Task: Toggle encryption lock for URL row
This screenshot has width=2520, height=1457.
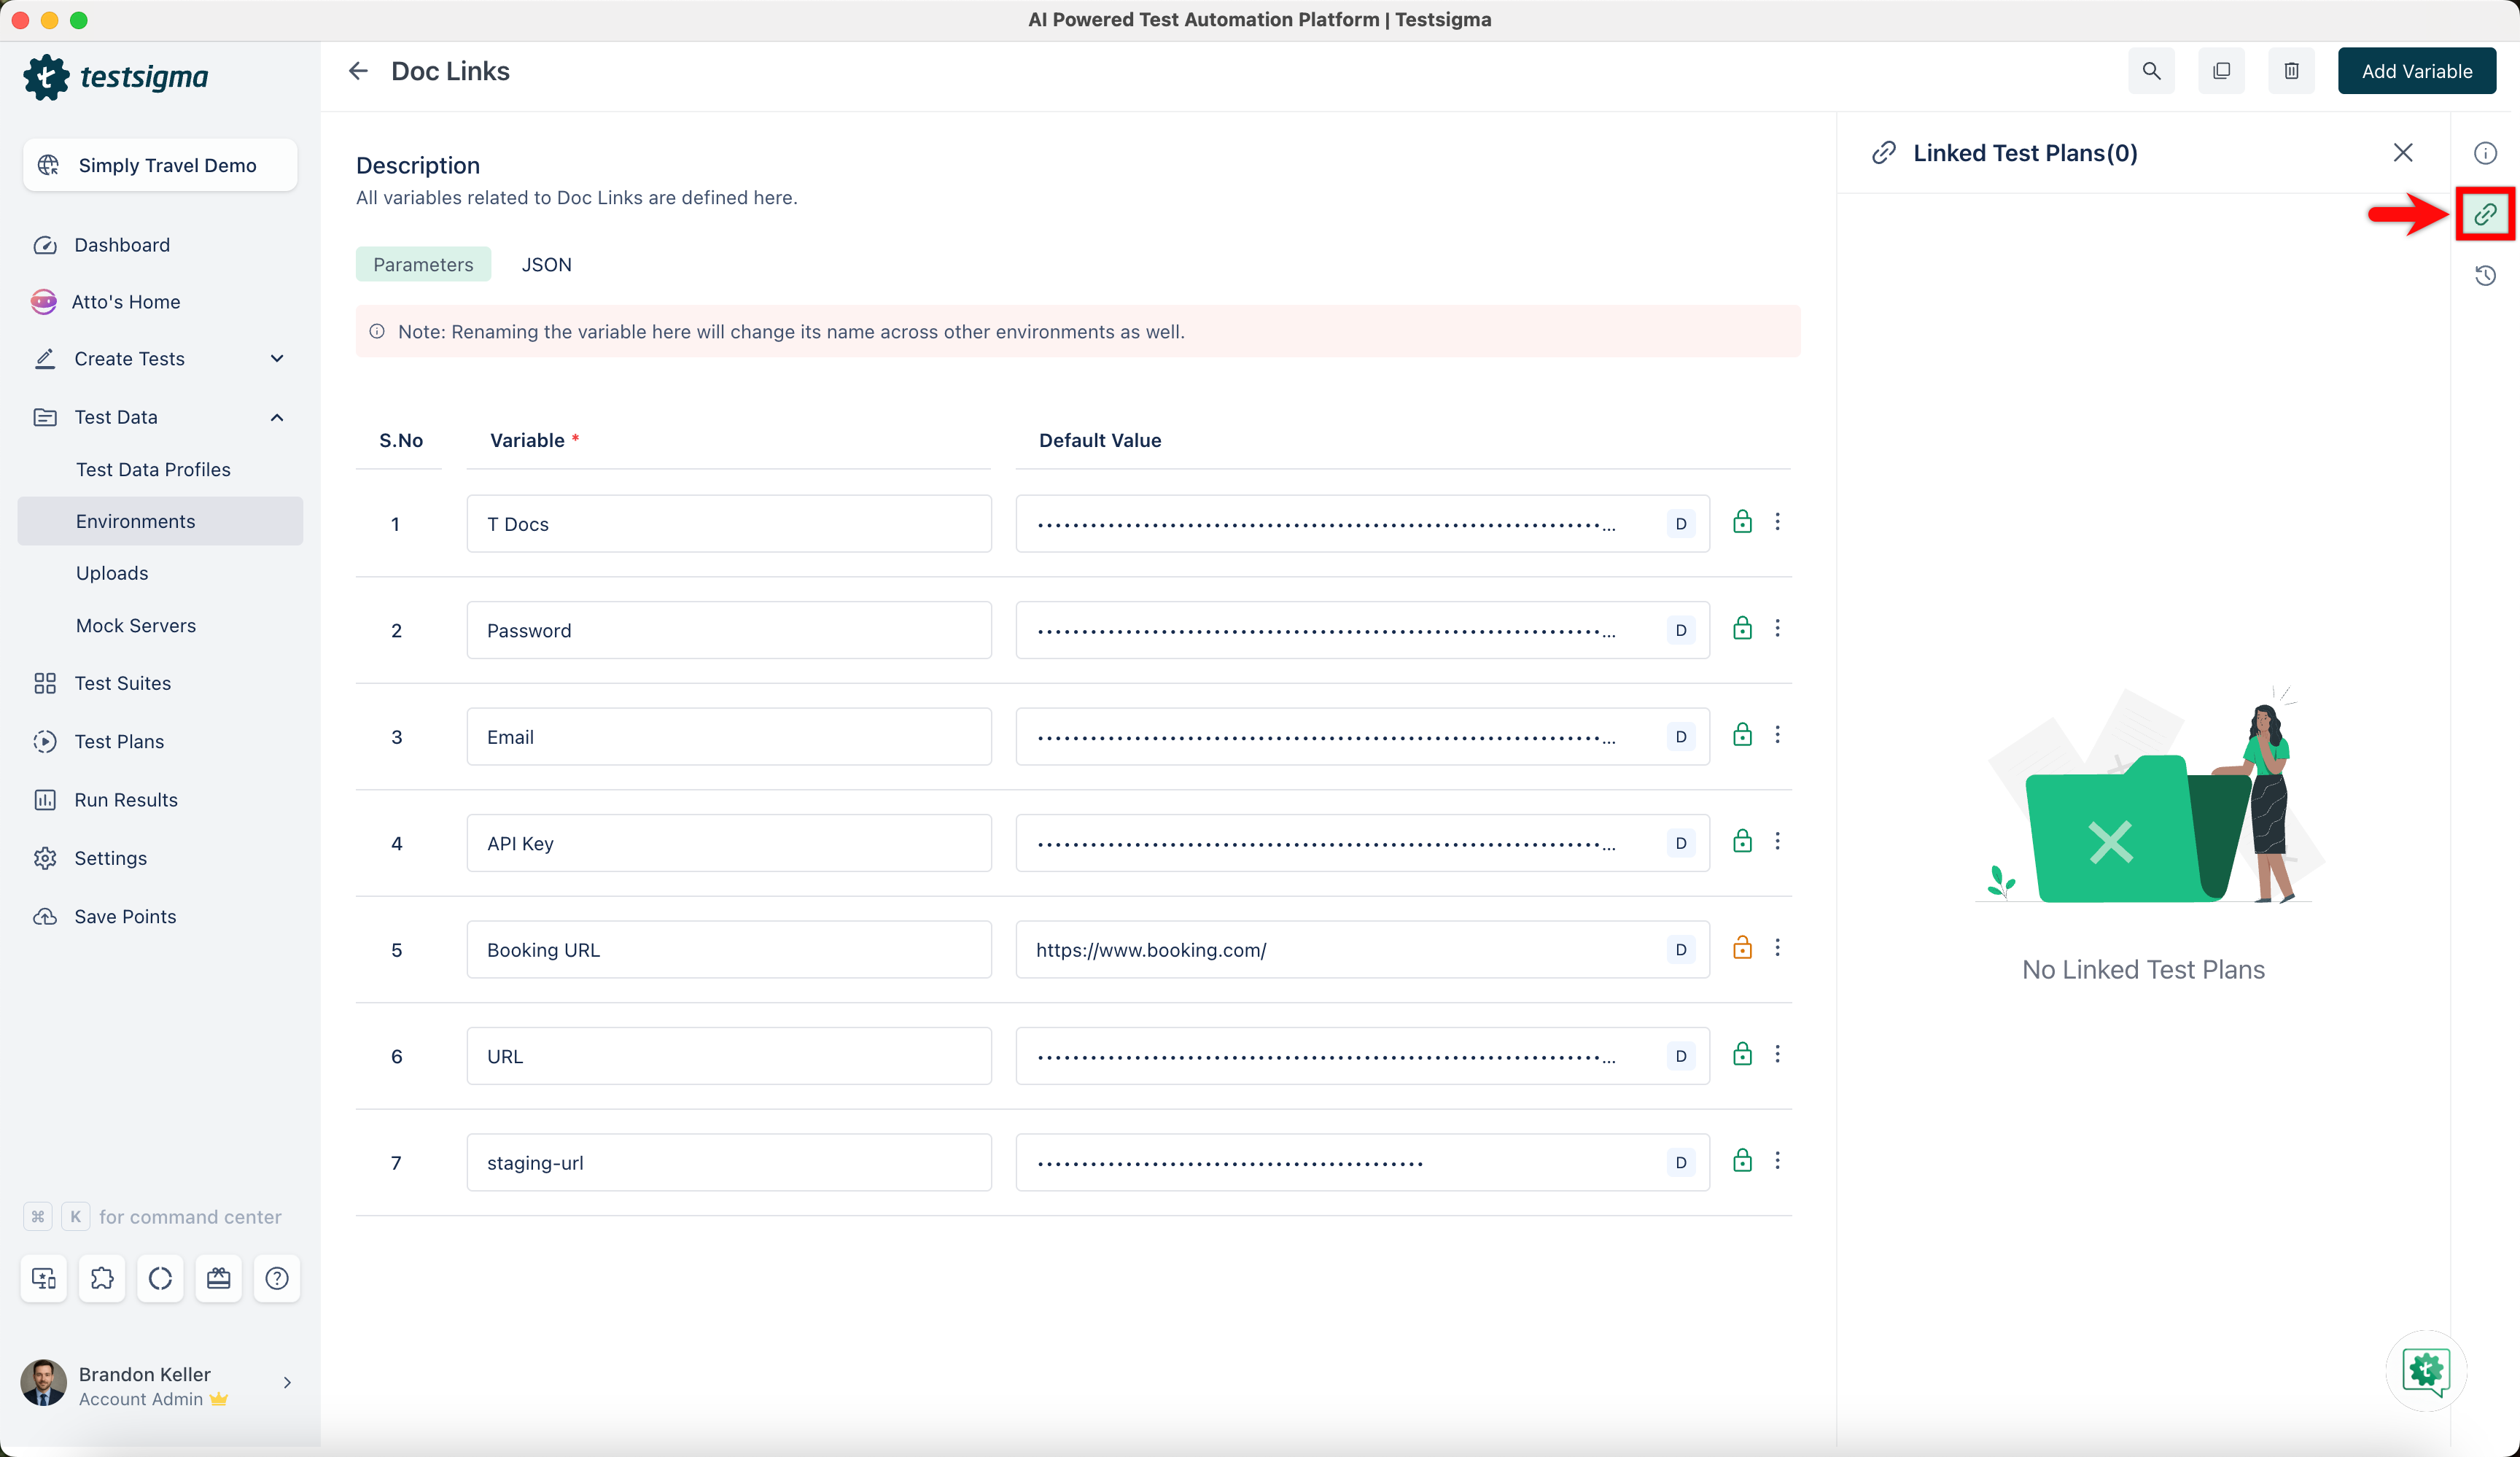Action: coord(1742,1054)
